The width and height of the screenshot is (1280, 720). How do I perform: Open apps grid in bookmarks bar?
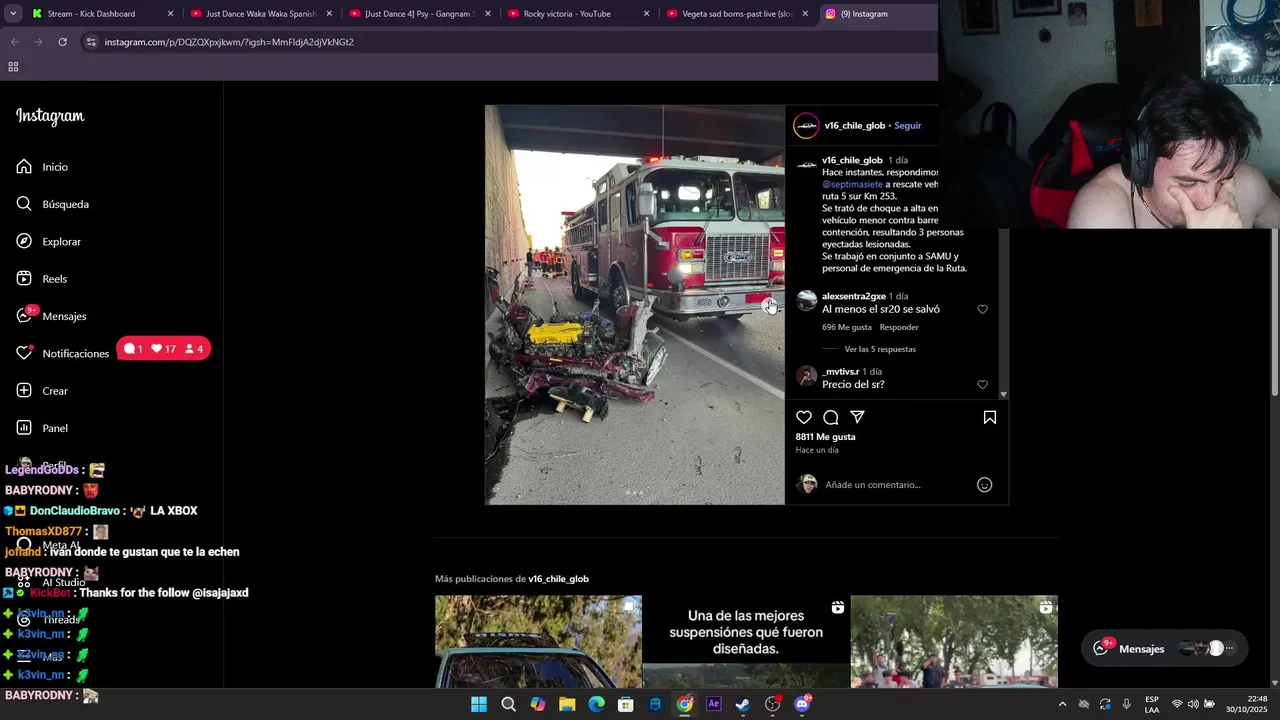click(x=13, y=67)
